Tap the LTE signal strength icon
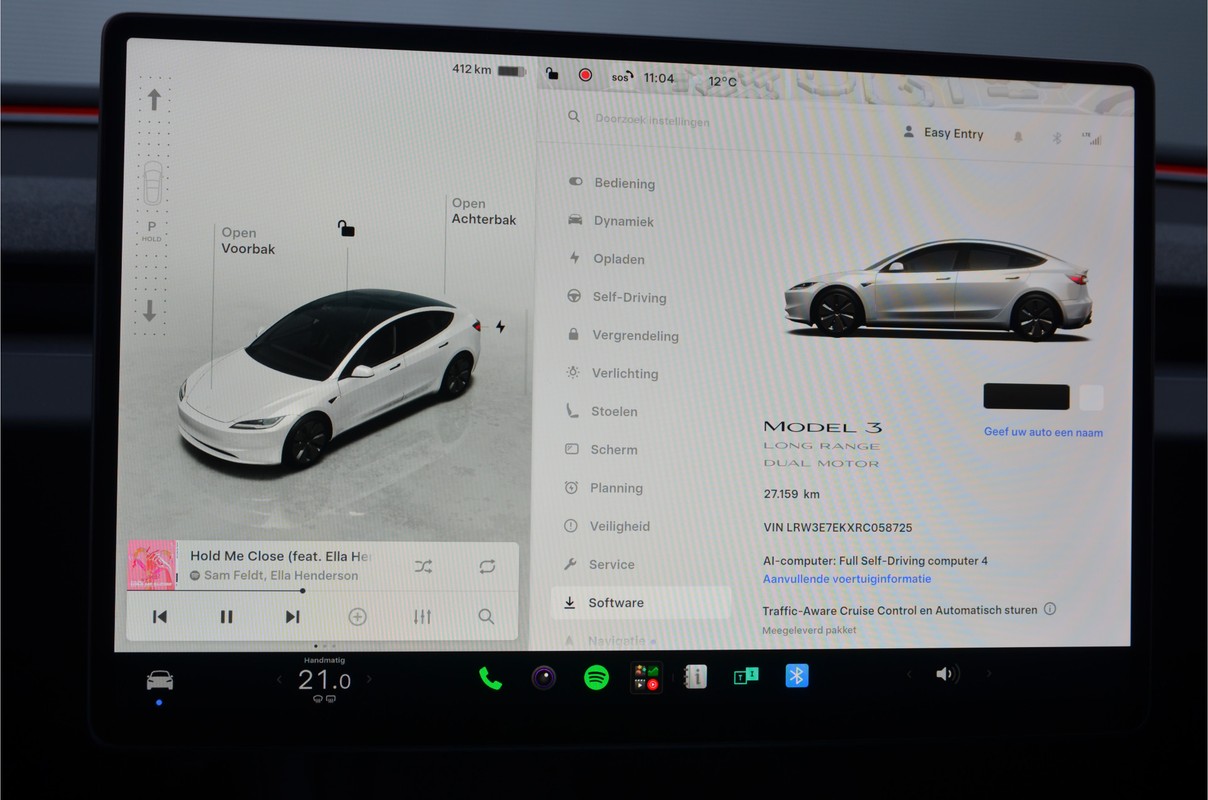This screenshot has height=800, width=1208. 1091,139
